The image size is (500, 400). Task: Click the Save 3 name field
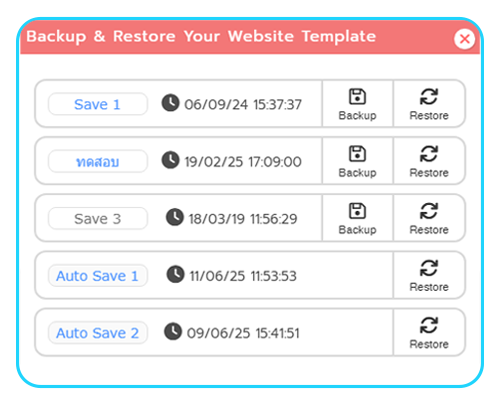[98, 219]
